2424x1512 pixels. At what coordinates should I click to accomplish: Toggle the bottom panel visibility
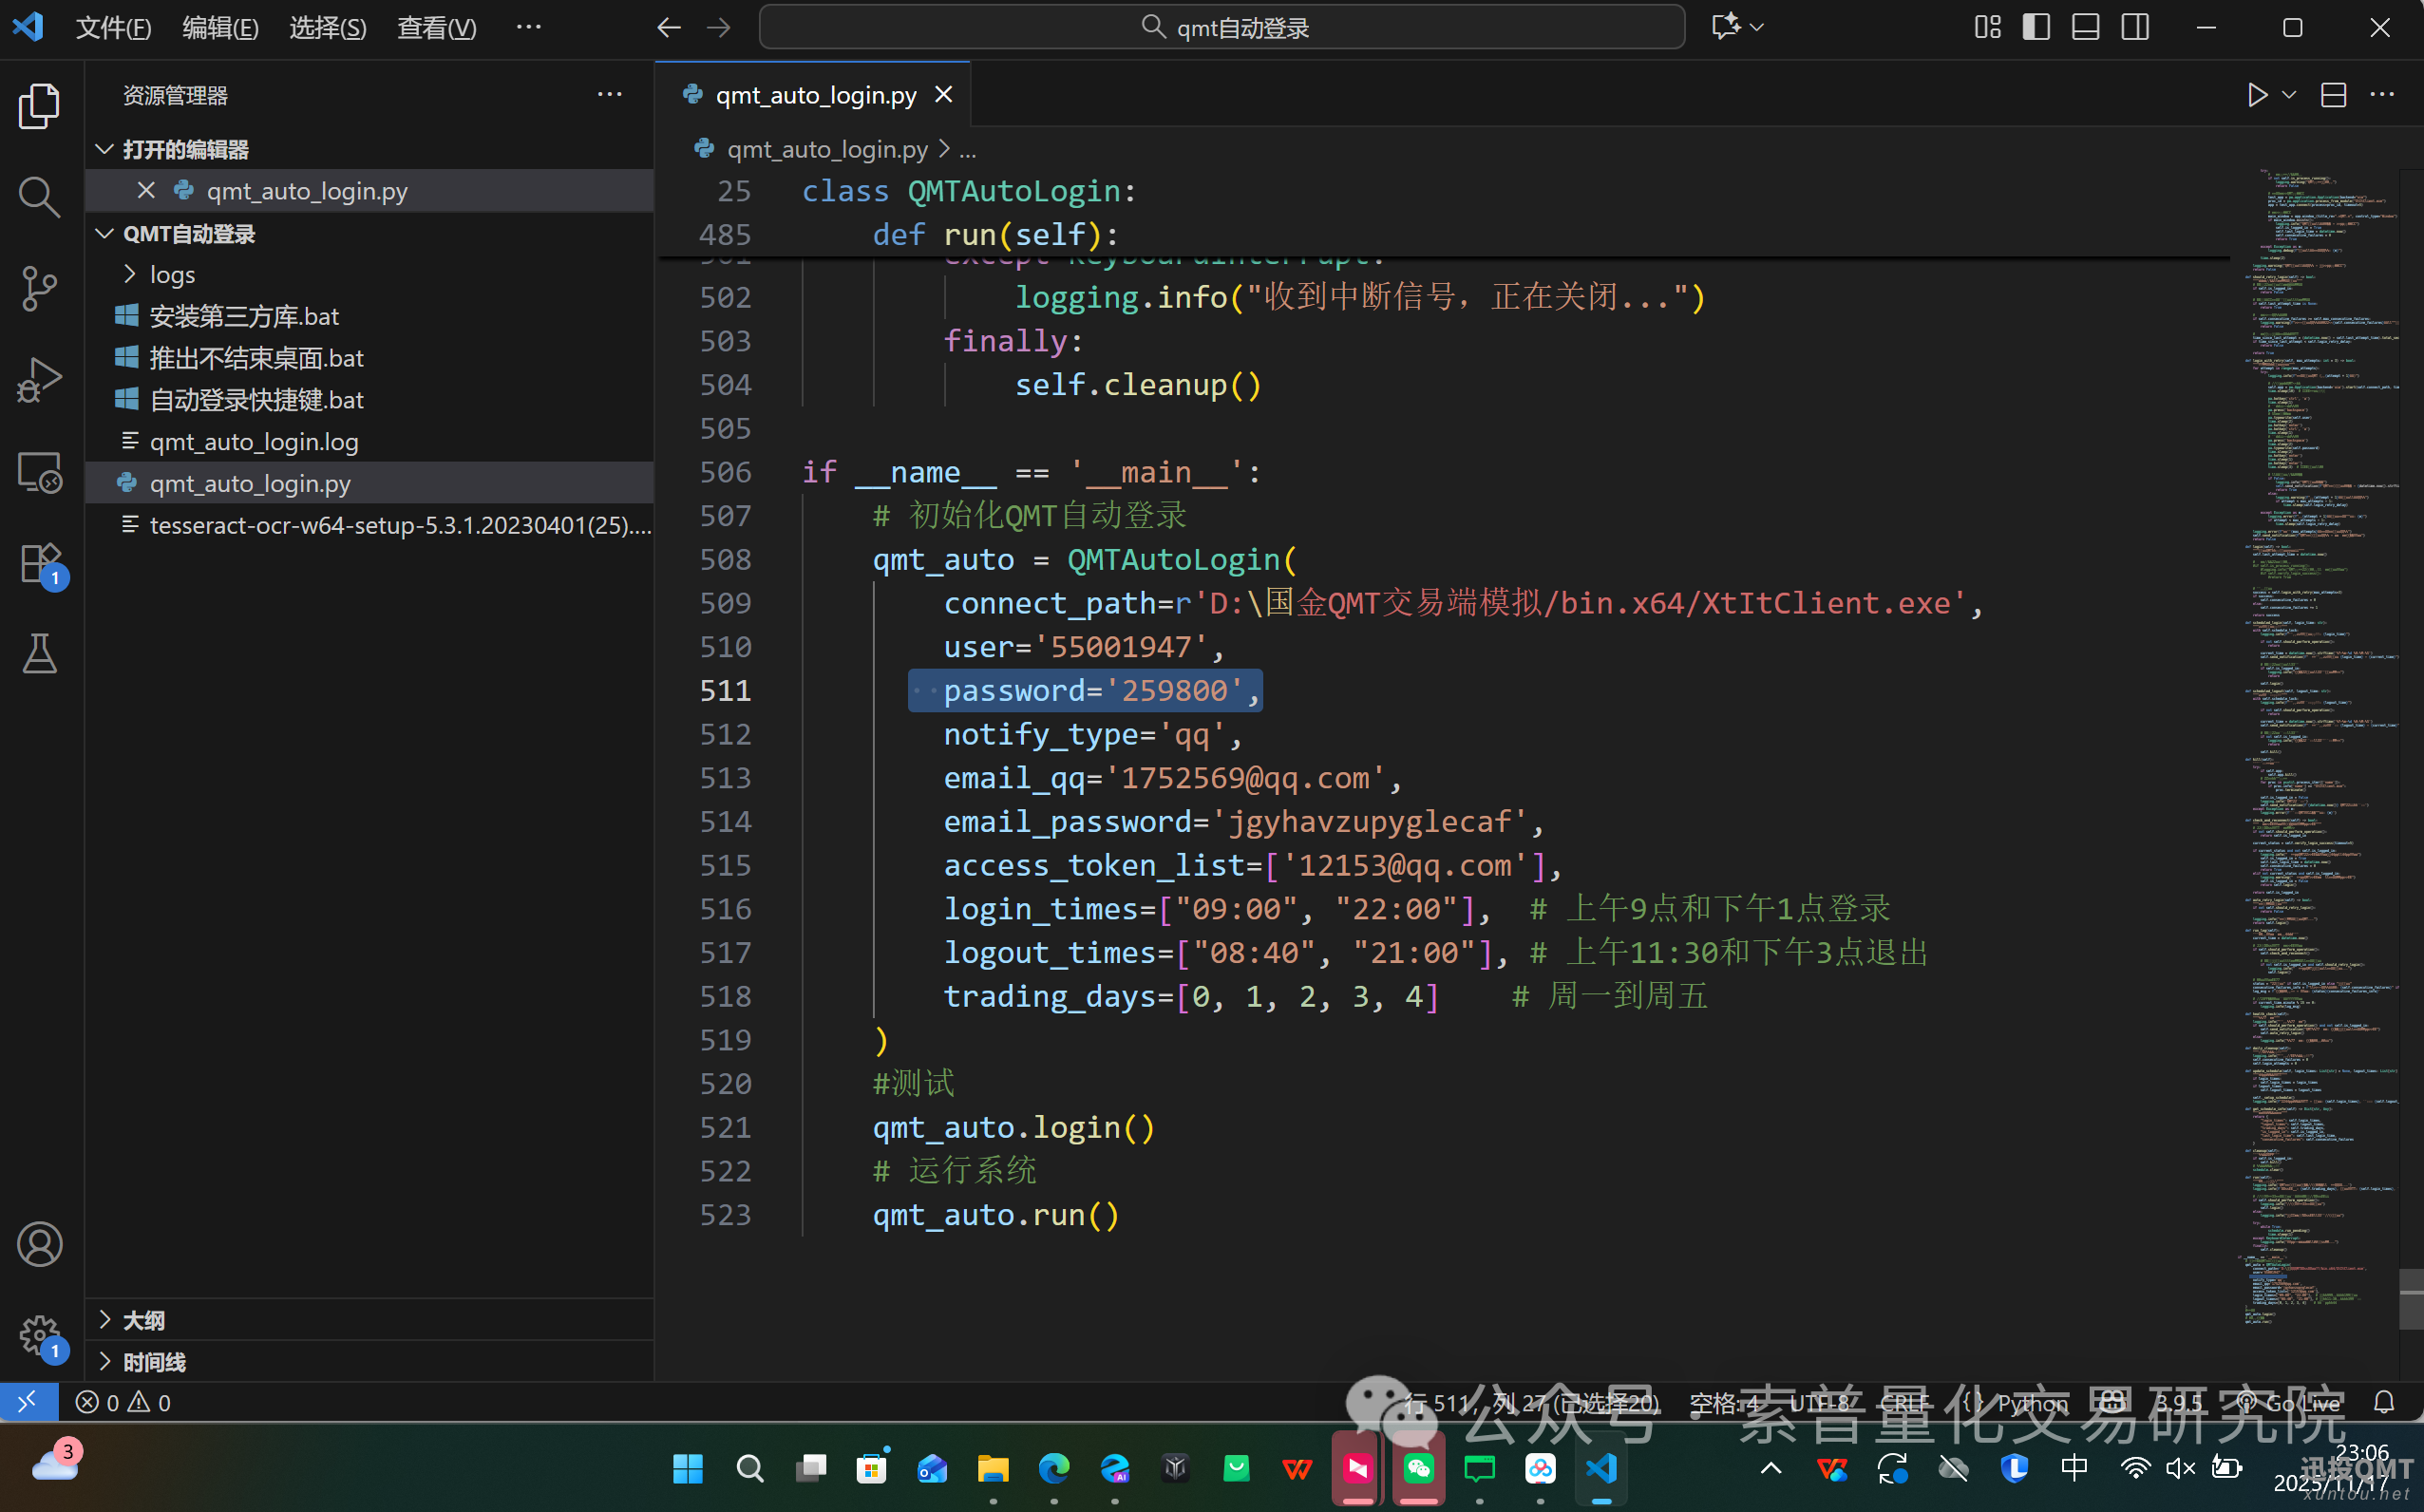click(2085, 27)
